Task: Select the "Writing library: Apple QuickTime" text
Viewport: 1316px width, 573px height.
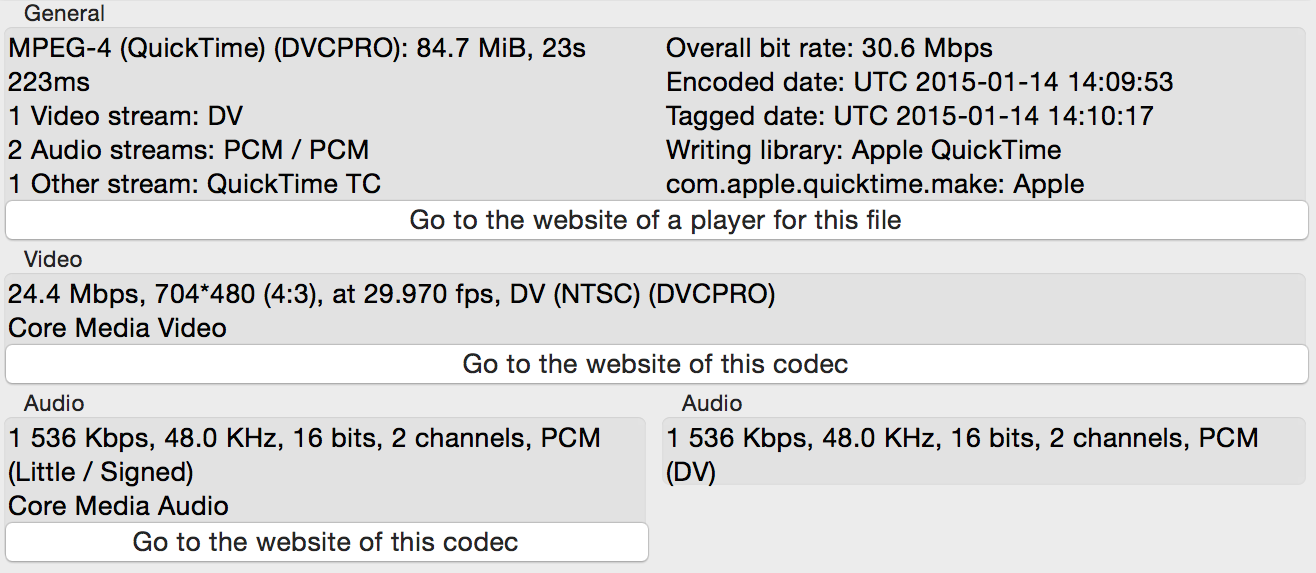Action: (863, 150)
